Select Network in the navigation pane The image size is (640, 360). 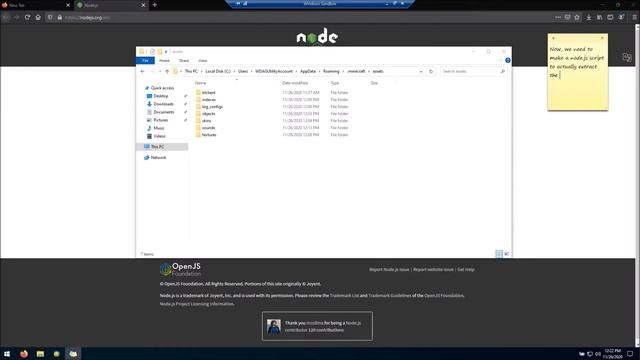(158, 158)
